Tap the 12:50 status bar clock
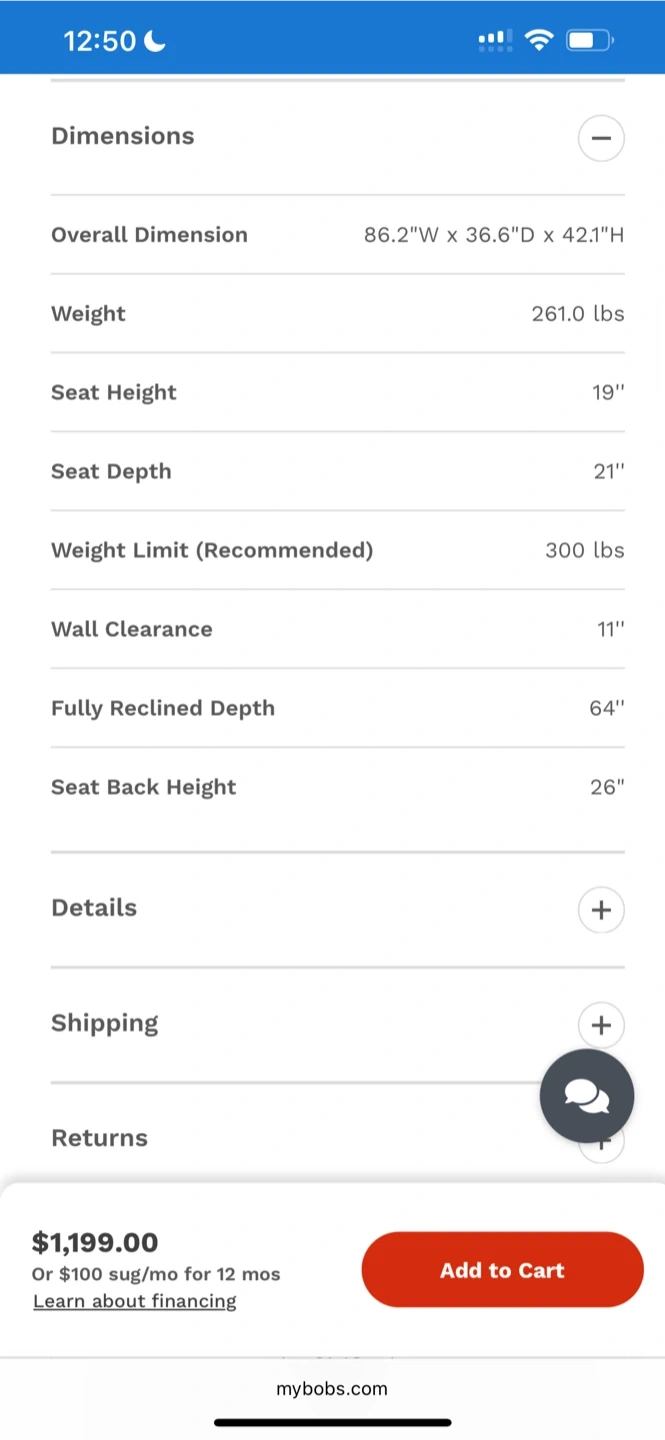665x1440 pixels. pyautogui.click(x=99, y=40)
